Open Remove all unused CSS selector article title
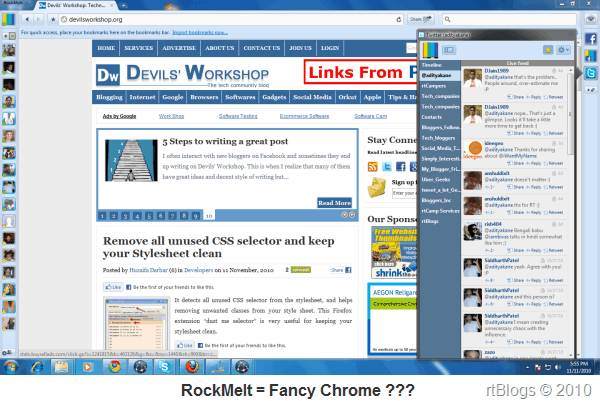Screen dimensions: 600x401 [x=218, y=247]
